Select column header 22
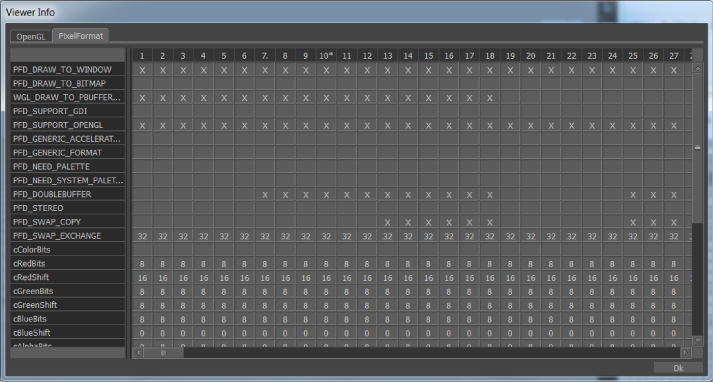 point(572,56)
